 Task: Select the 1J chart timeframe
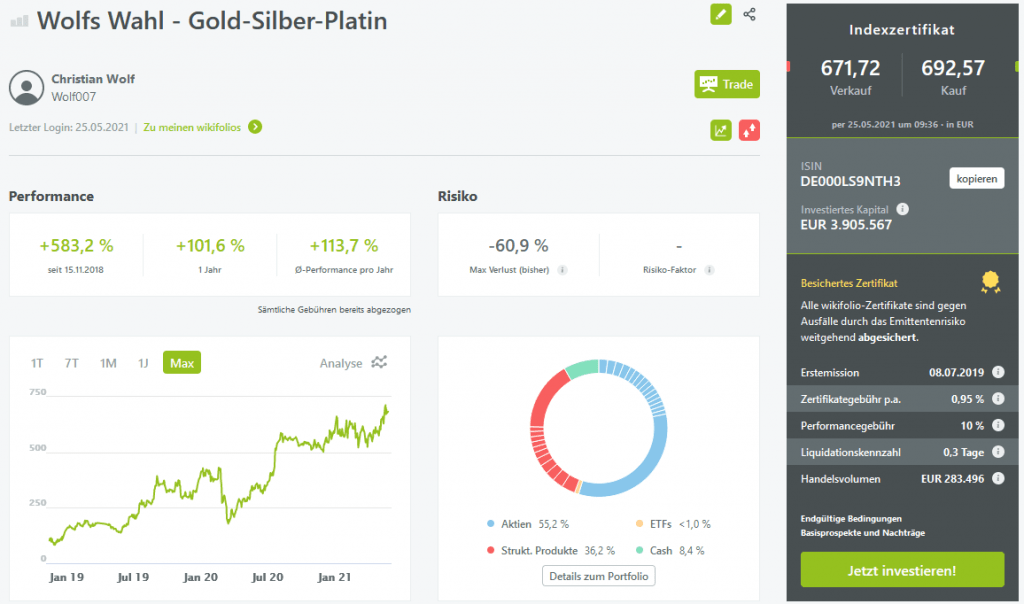coord(143,363)
